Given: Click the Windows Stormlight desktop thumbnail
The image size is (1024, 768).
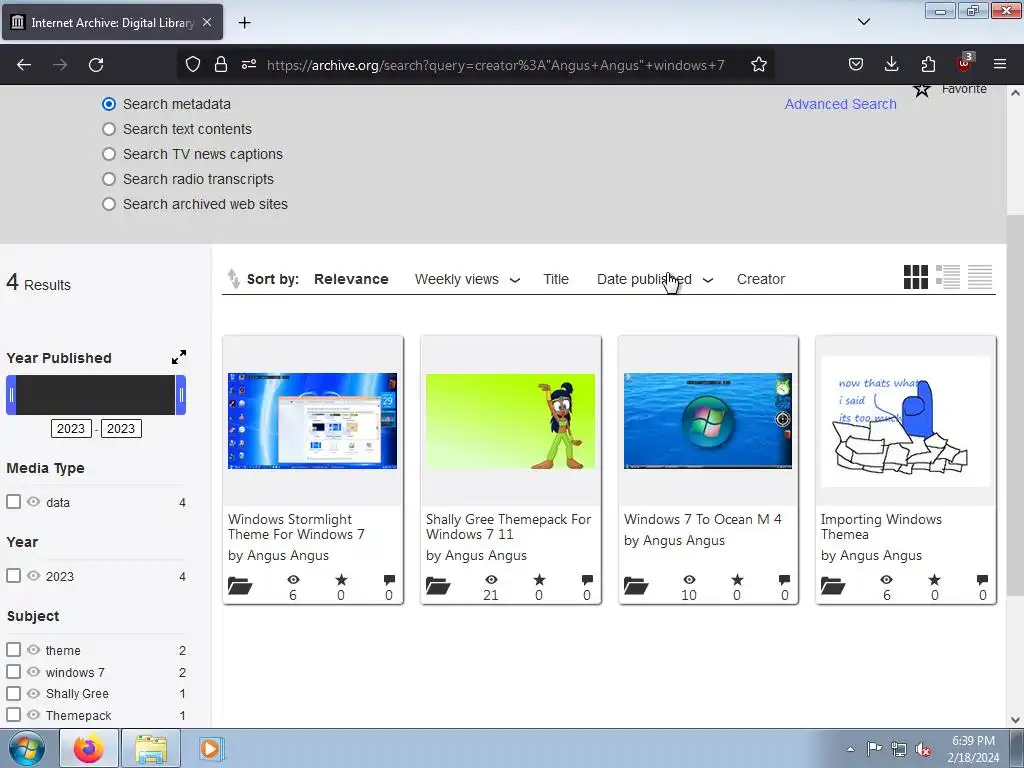Looking at the screenshot, I should [312, 421].
